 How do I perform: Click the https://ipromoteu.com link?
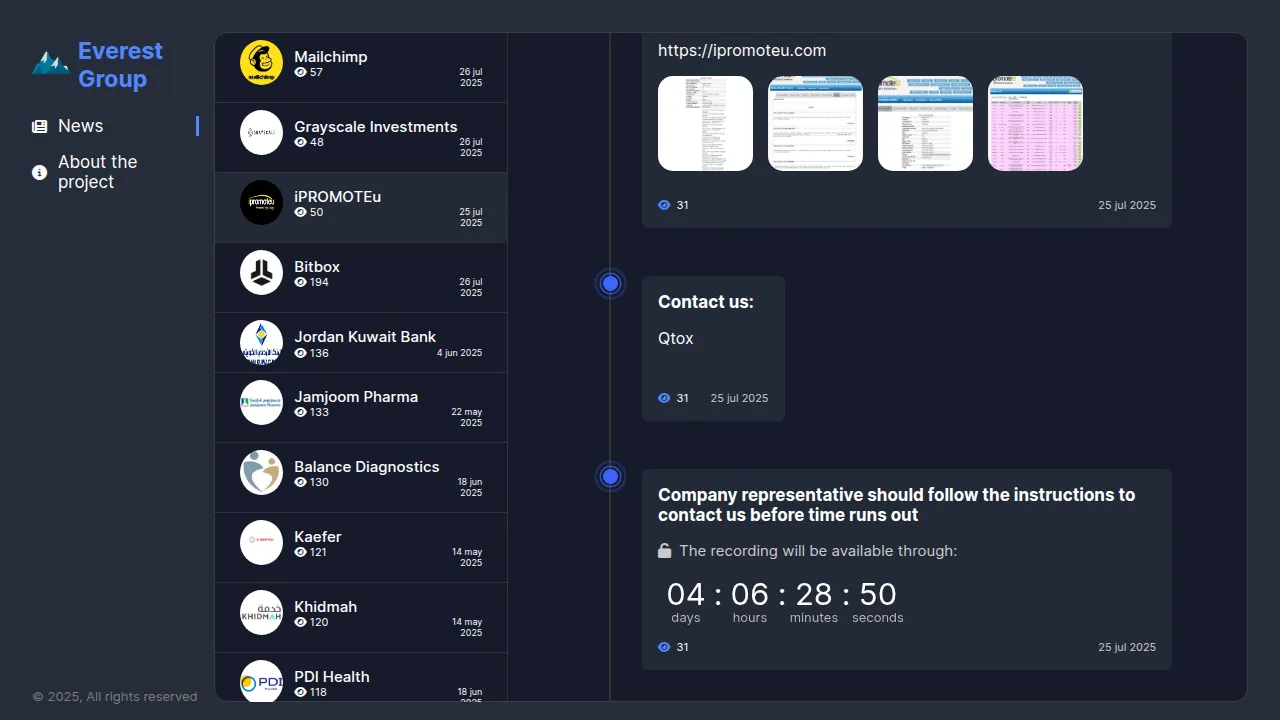tap(742, 51)
